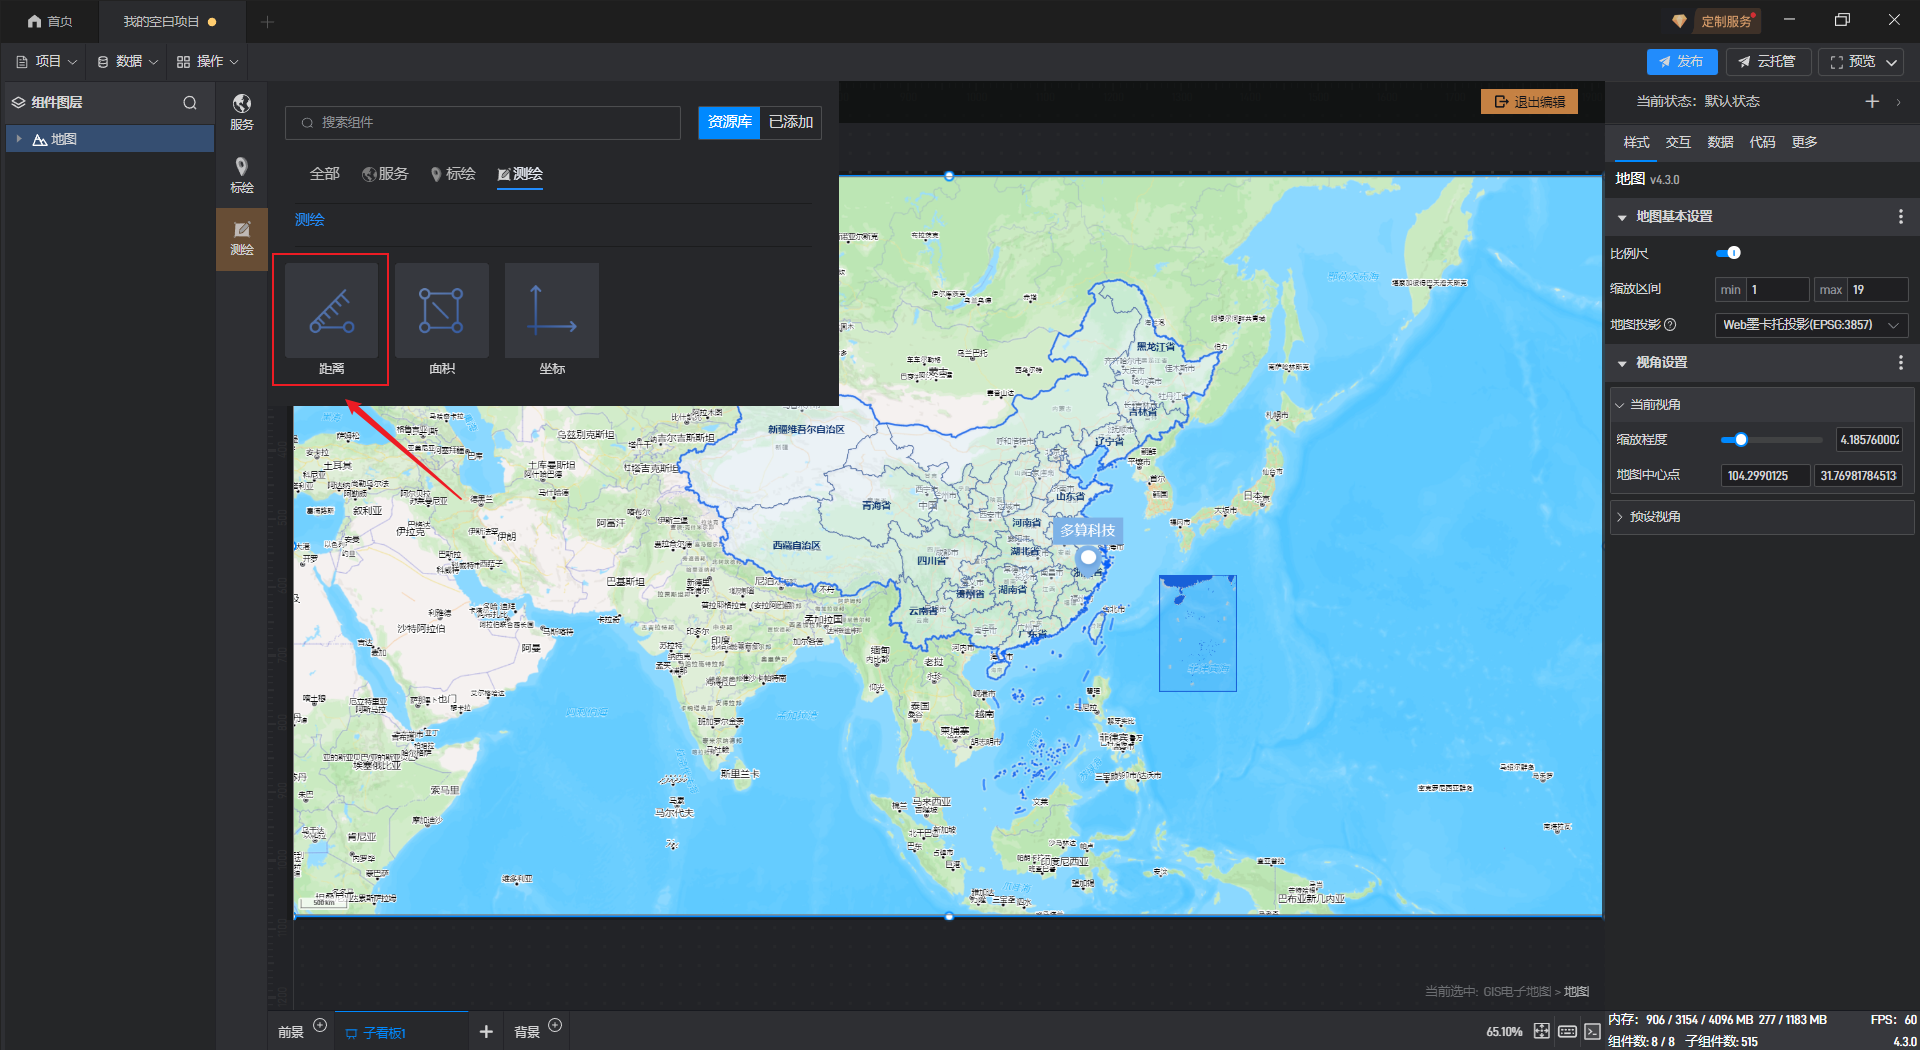Image resolution: width=1920 pixels, height=1050 pixels.
Task: Open the console terminal icon
Action: click(x=1592, y=1031)
